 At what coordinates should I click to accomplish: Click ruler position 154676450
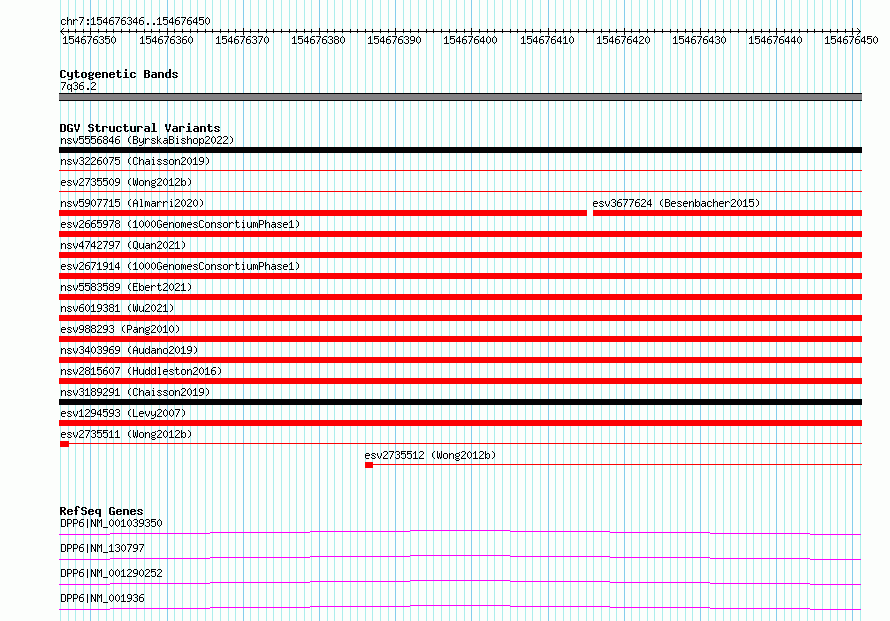tap(851, 40)
